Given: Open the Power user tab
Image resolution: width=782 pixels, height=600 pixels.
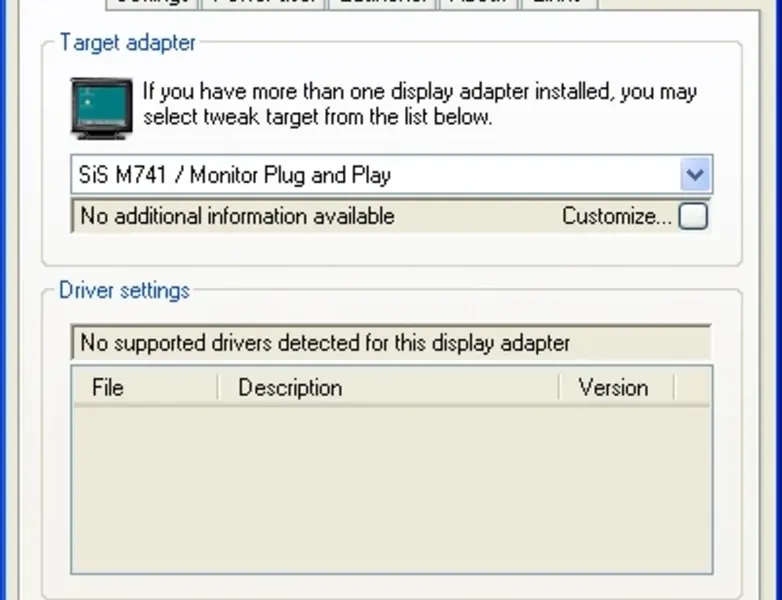Looking at the screenshot, I should tap(264, 3).
